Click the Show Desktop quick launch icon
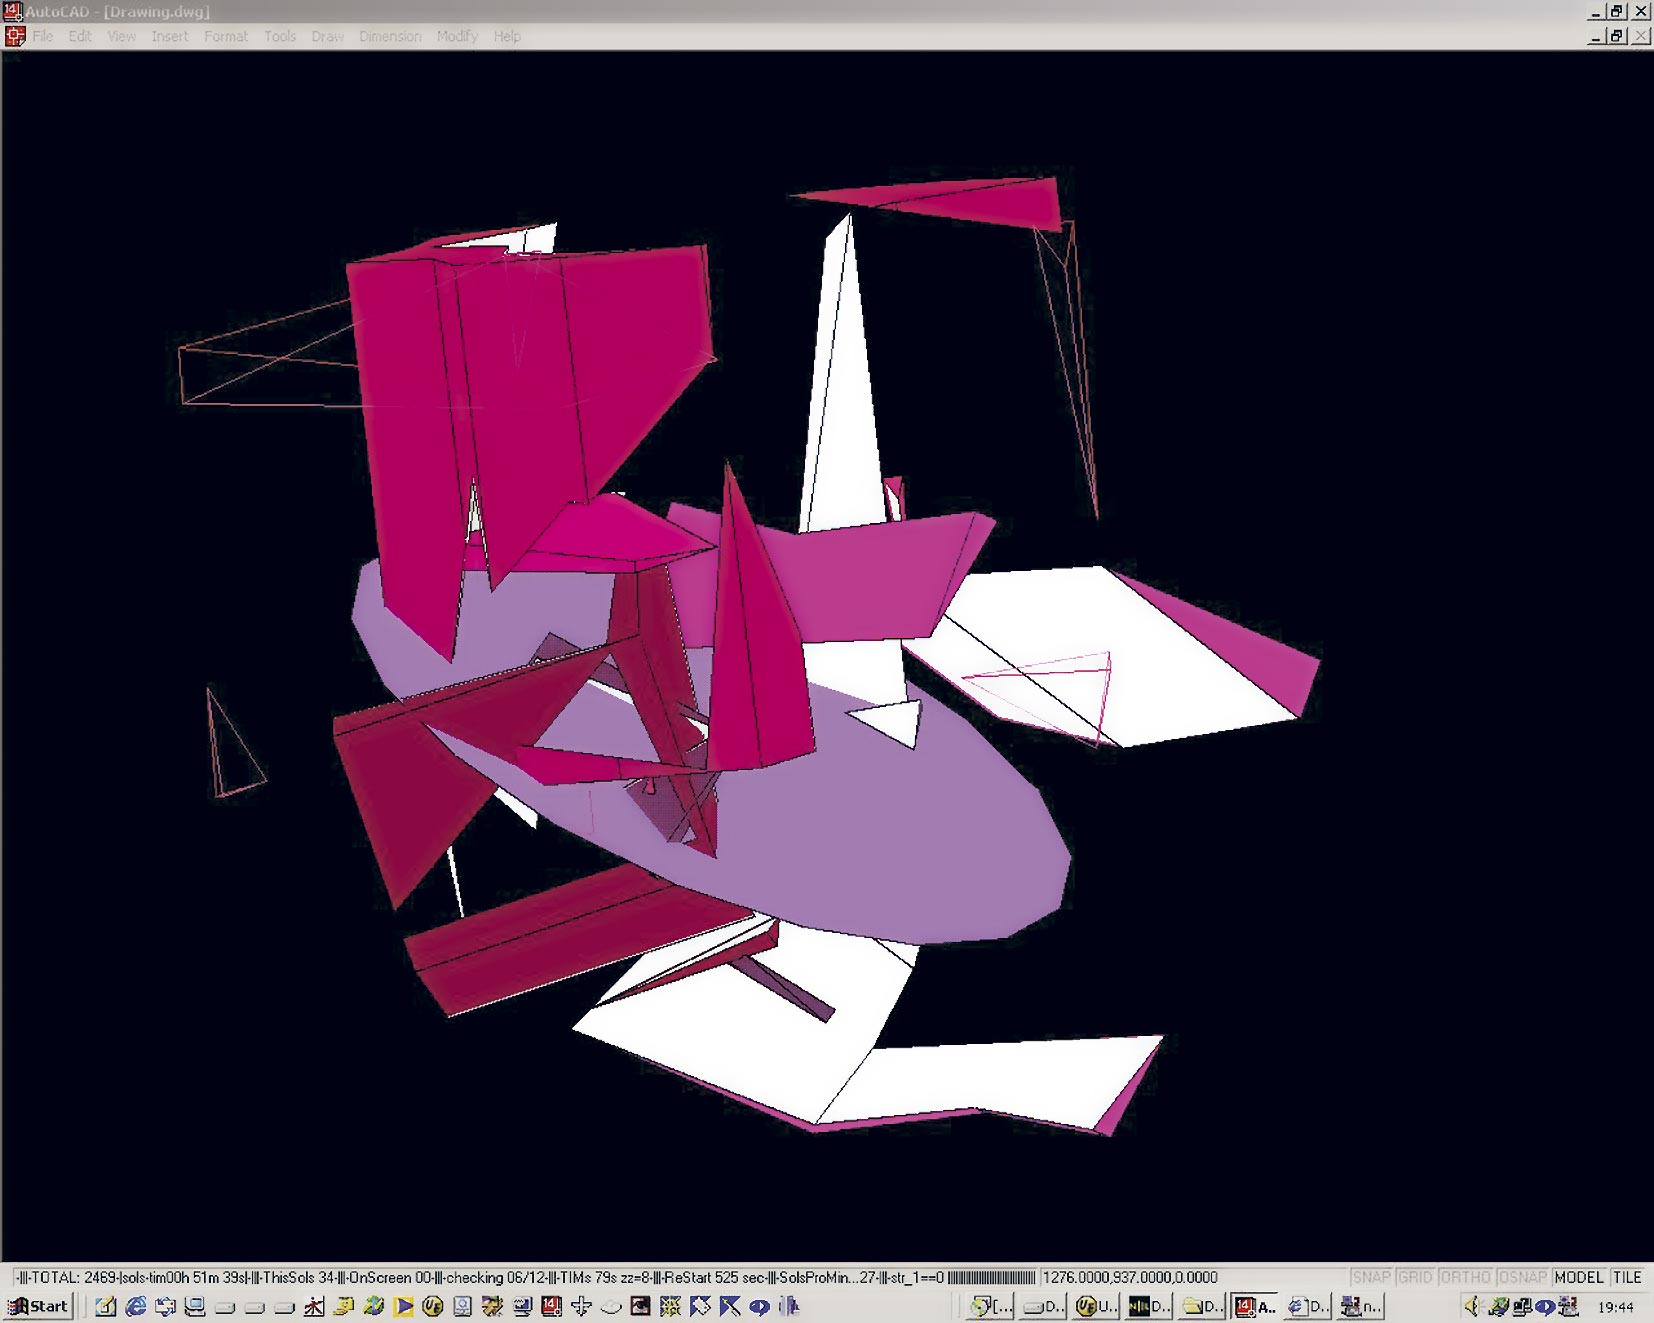The width and height of the screenshot is (1654, 1323). [x=166, y=1306]
